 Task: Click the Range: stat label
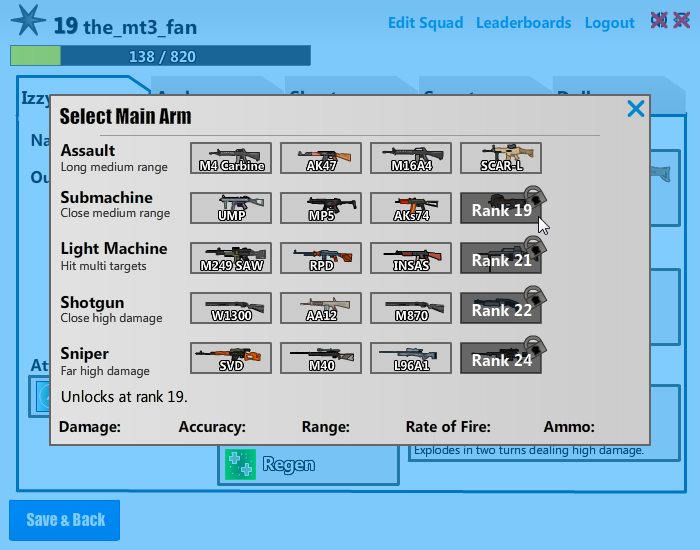coord(325,427)
